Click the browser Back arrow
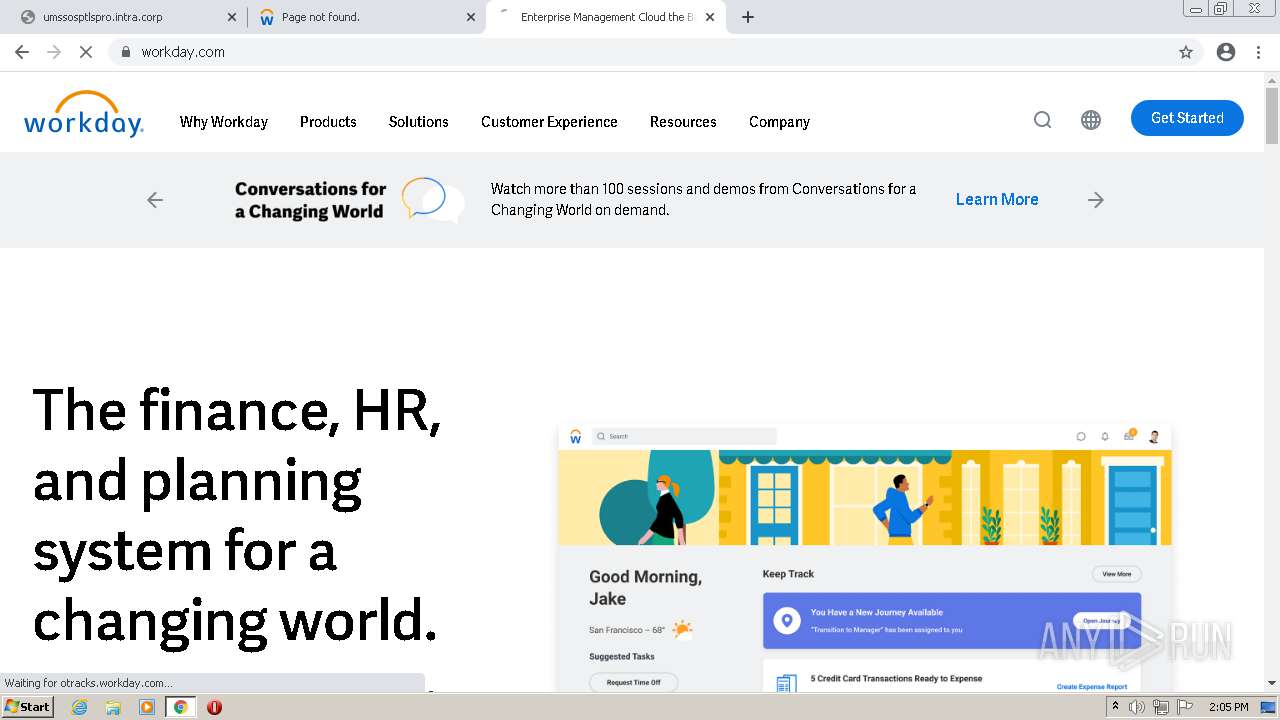1280x720 pixels. (22, 52)
